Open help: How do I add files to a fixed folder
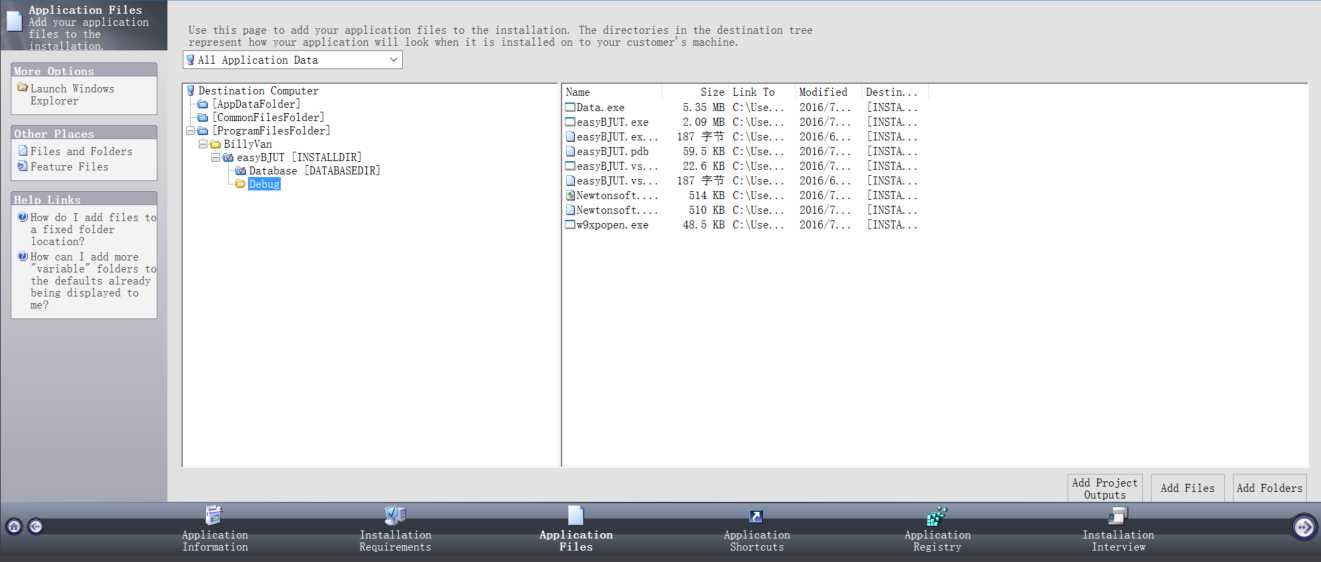1321x562 pixels. tap(93, 229)
